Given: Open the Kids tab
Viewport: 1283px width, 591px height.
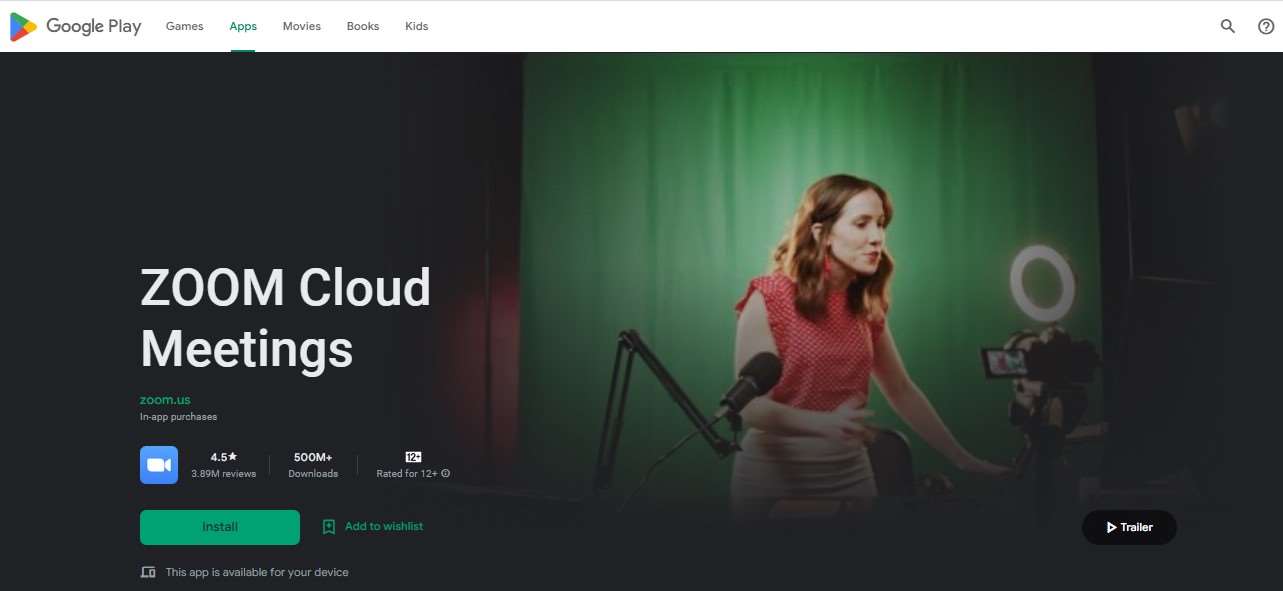Looking at the screenshot, I should click(417, 26).
